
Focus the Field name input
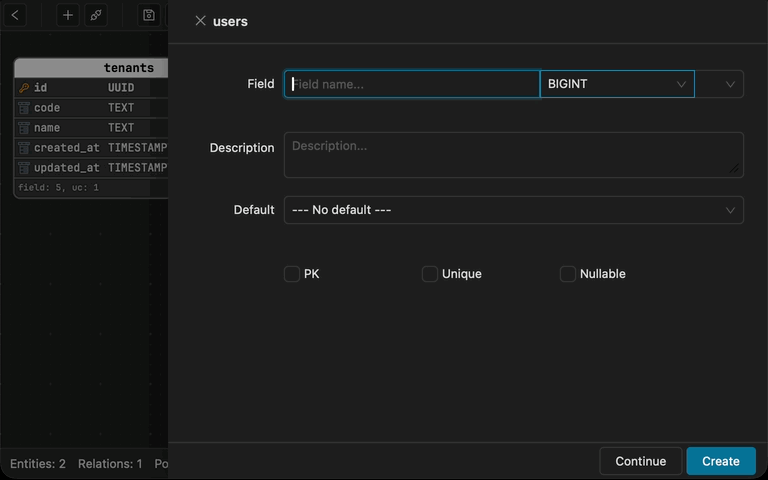tap(412, 84)
